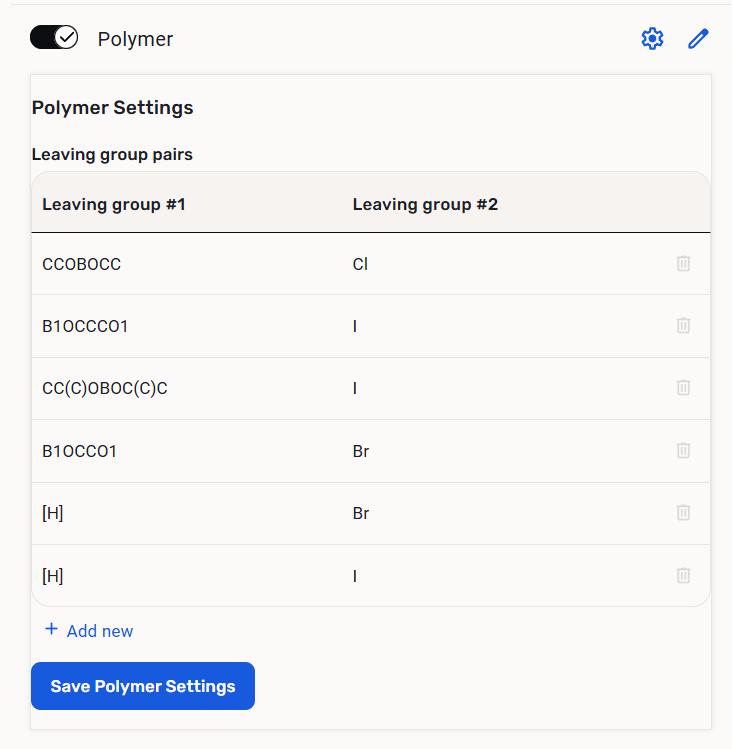Click the CCOBOCC leaving group cell
Image resolution: width=732 pixels, height=749 pixels.
81,264
